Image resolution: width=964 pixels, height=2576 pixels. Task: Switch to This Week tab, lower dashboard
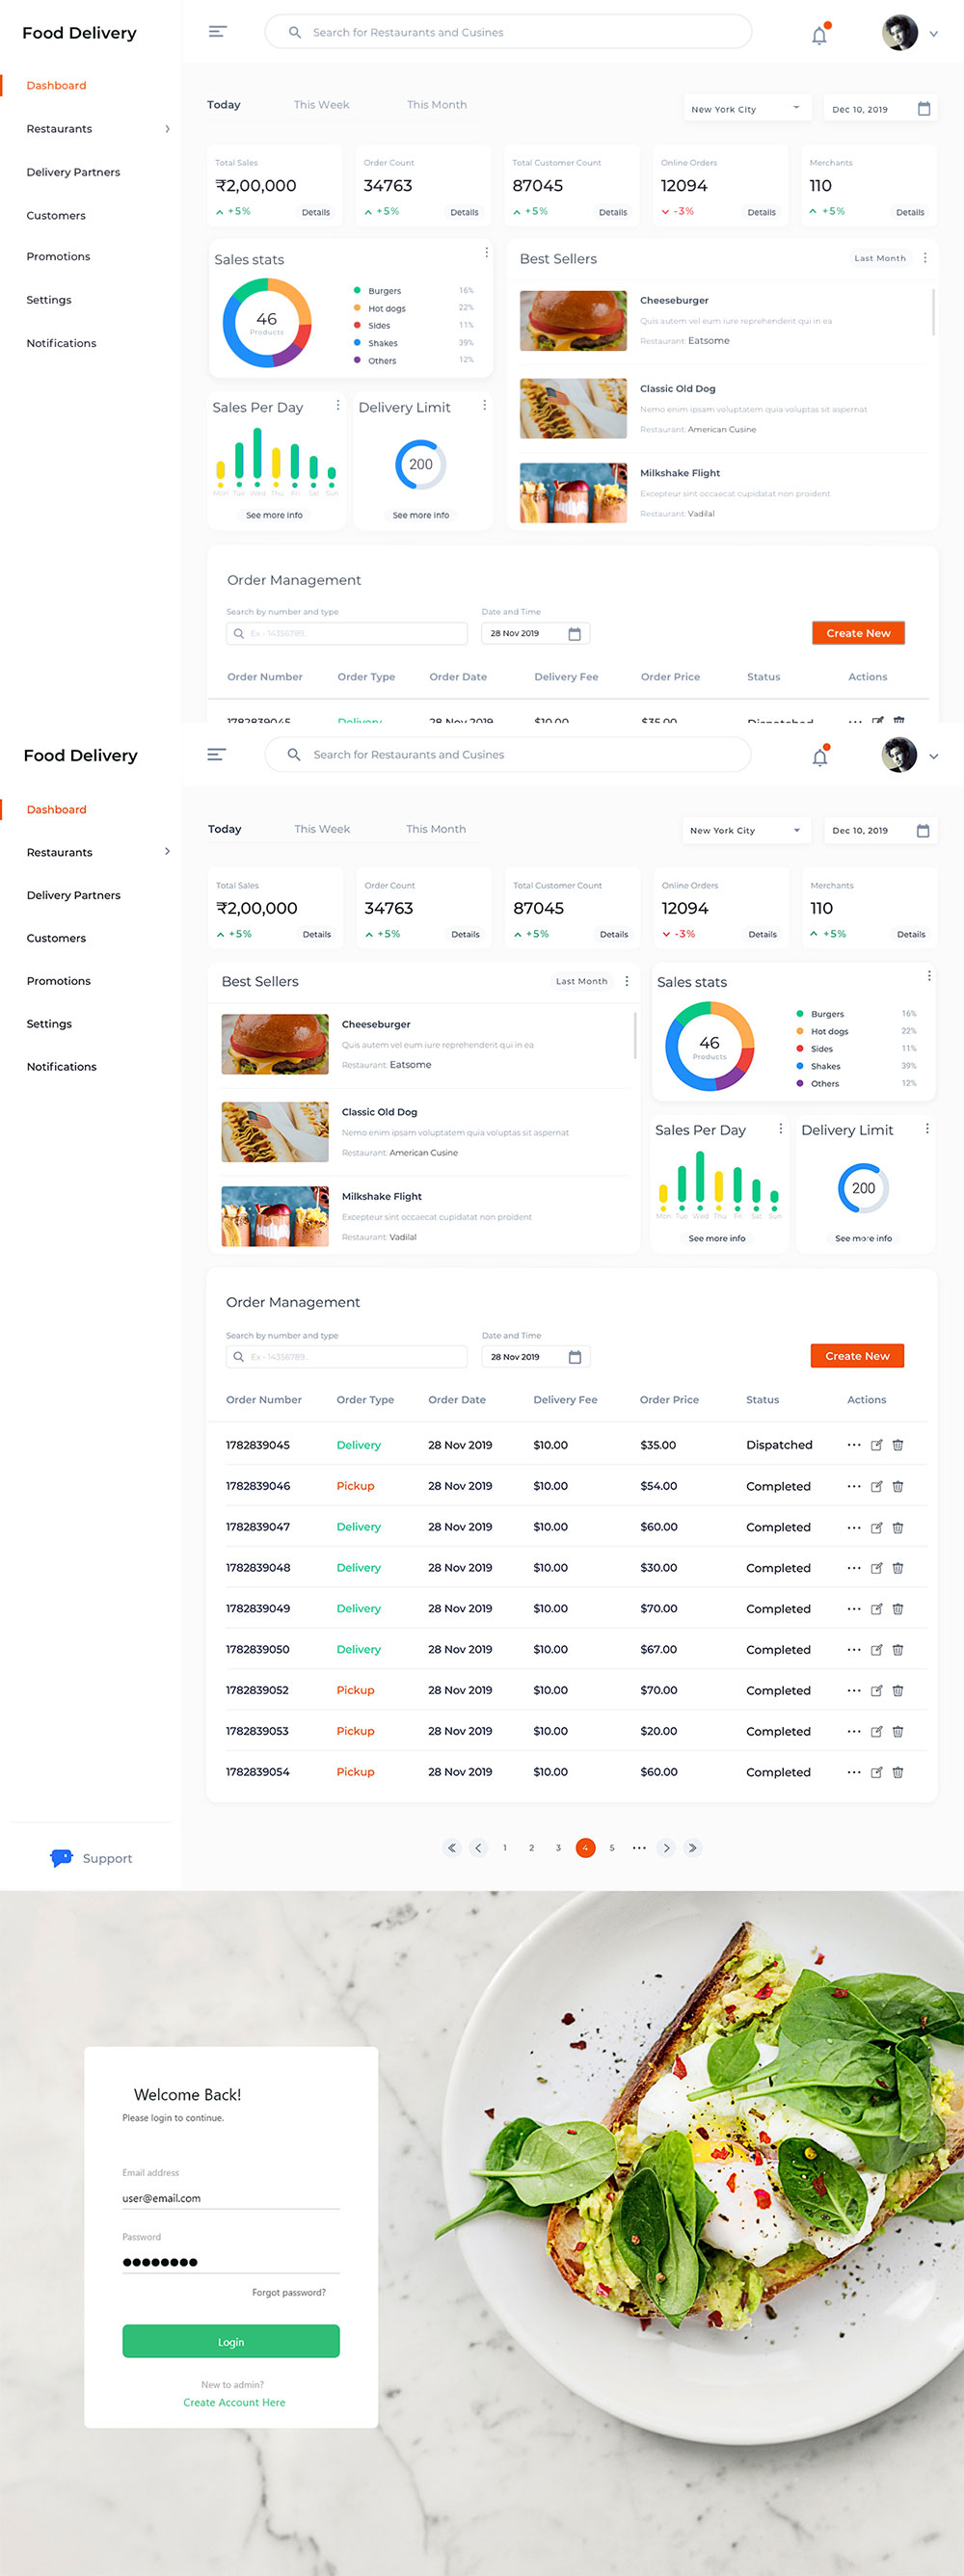322,829
